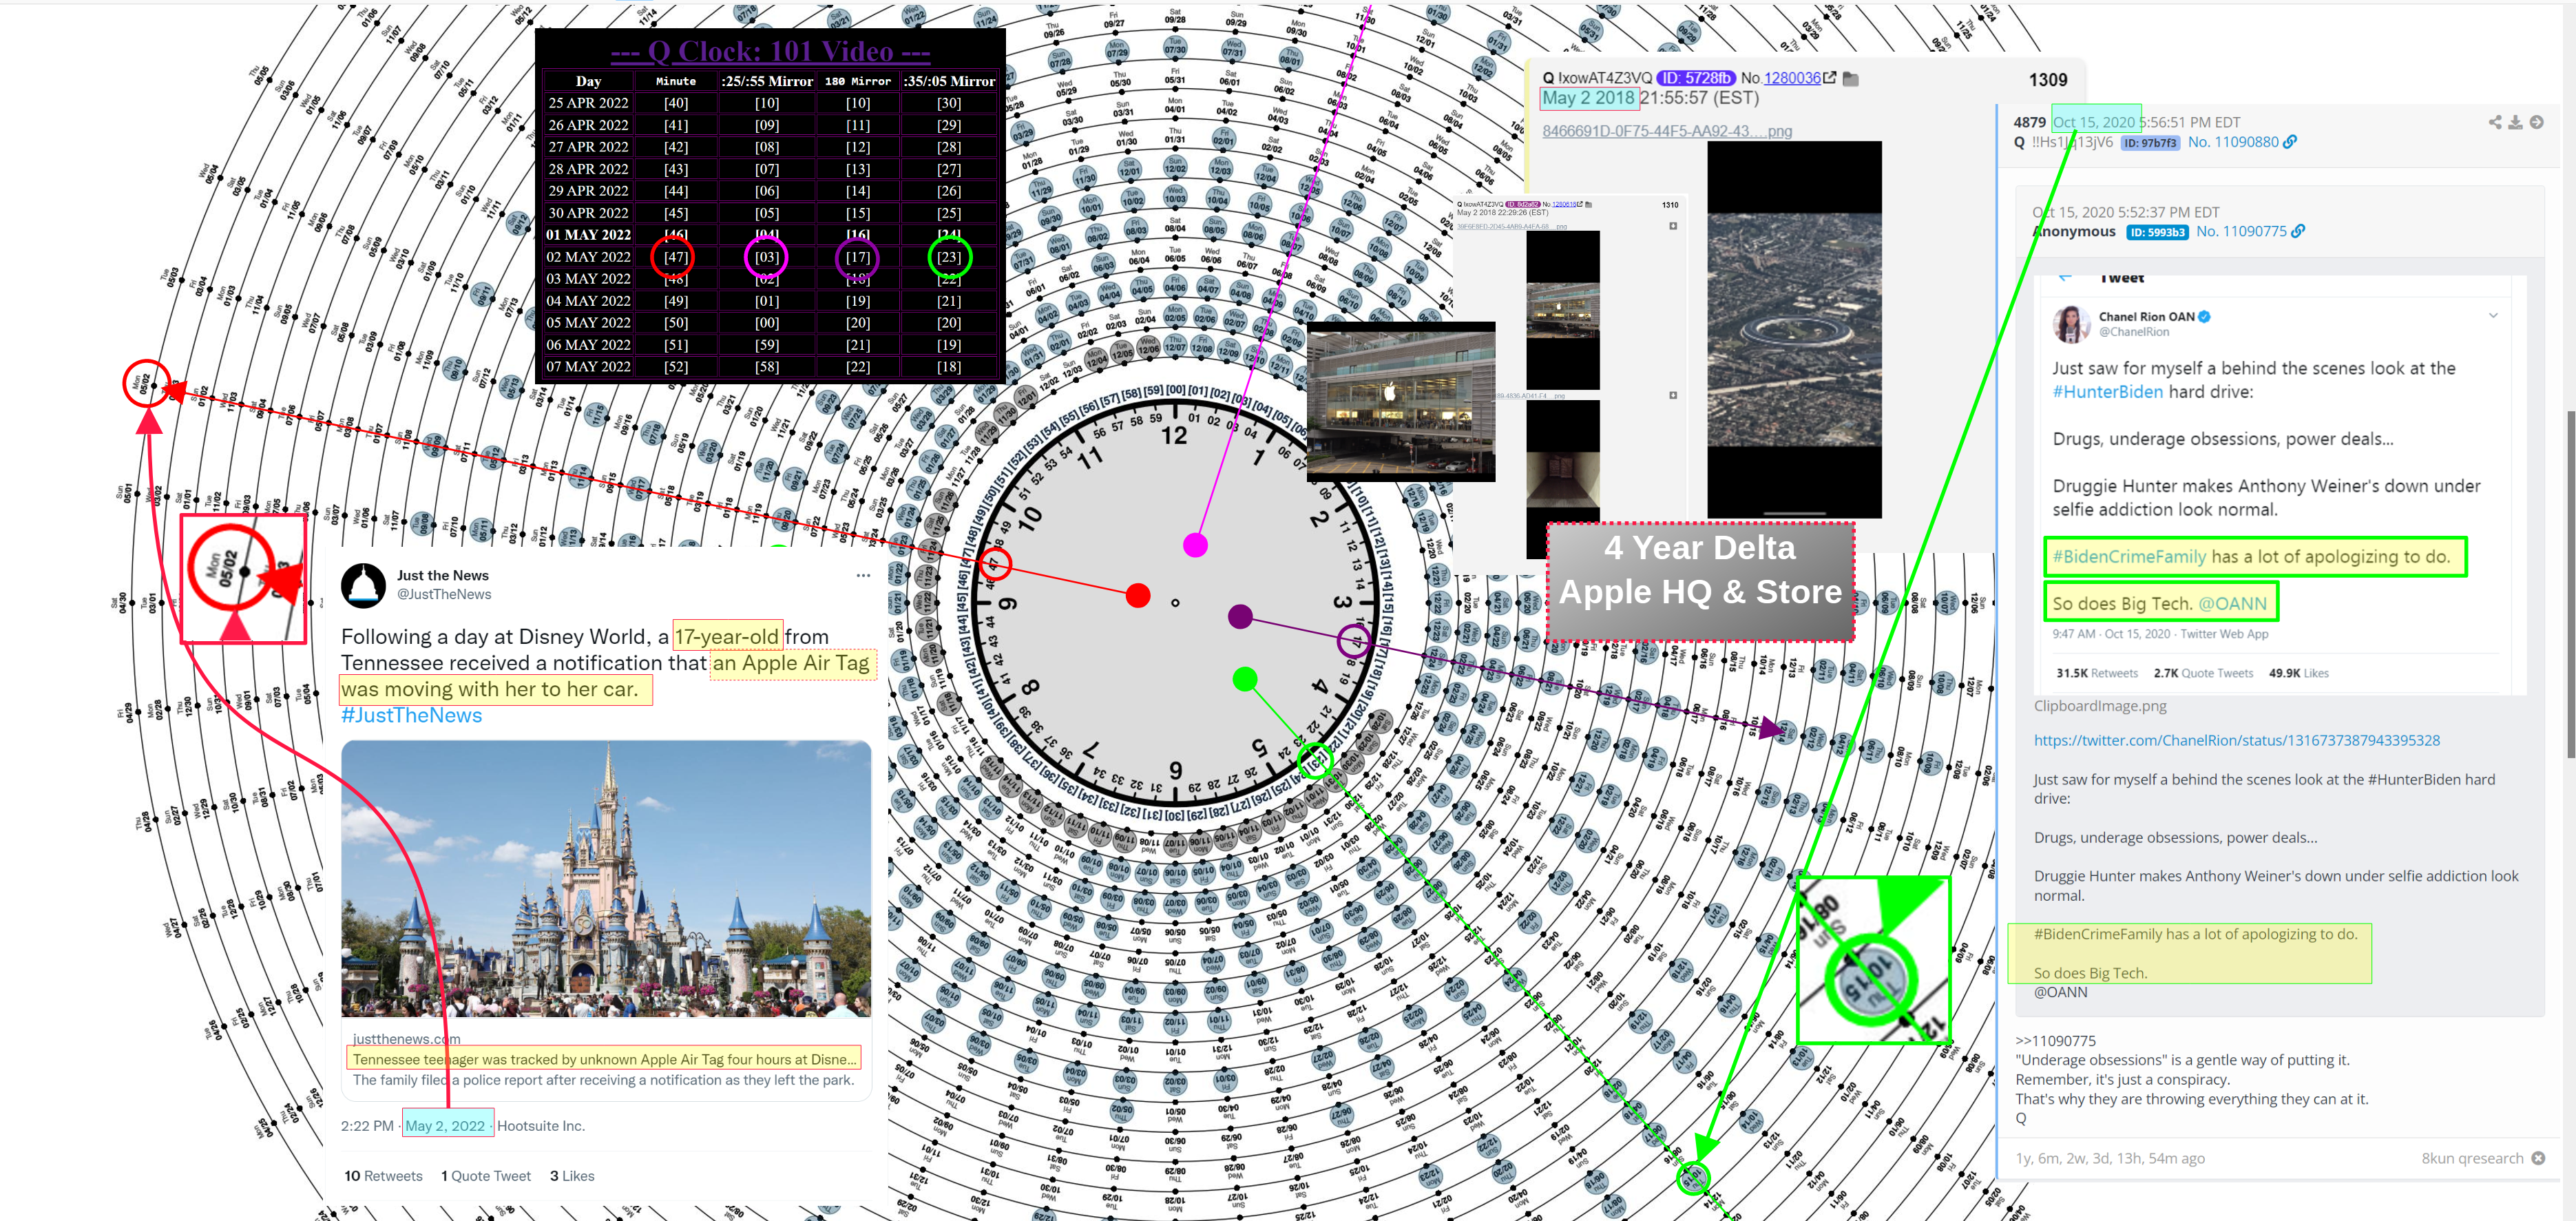Viewport: 2576px width, 1221px height.
Task: Click the Just the News profile avatar
Action: tap(363, 585)
